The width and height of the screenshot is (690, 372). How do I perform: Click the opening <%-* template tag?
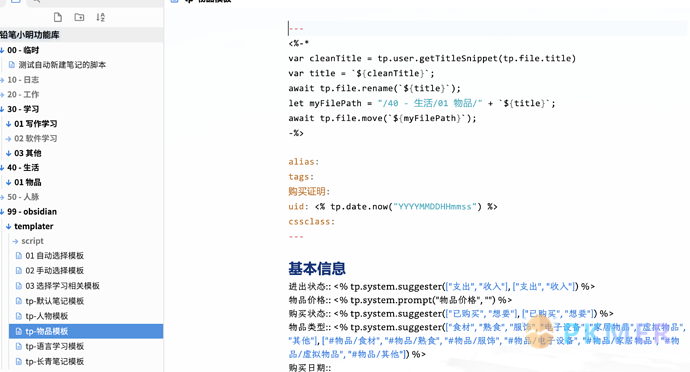point(299,43)
